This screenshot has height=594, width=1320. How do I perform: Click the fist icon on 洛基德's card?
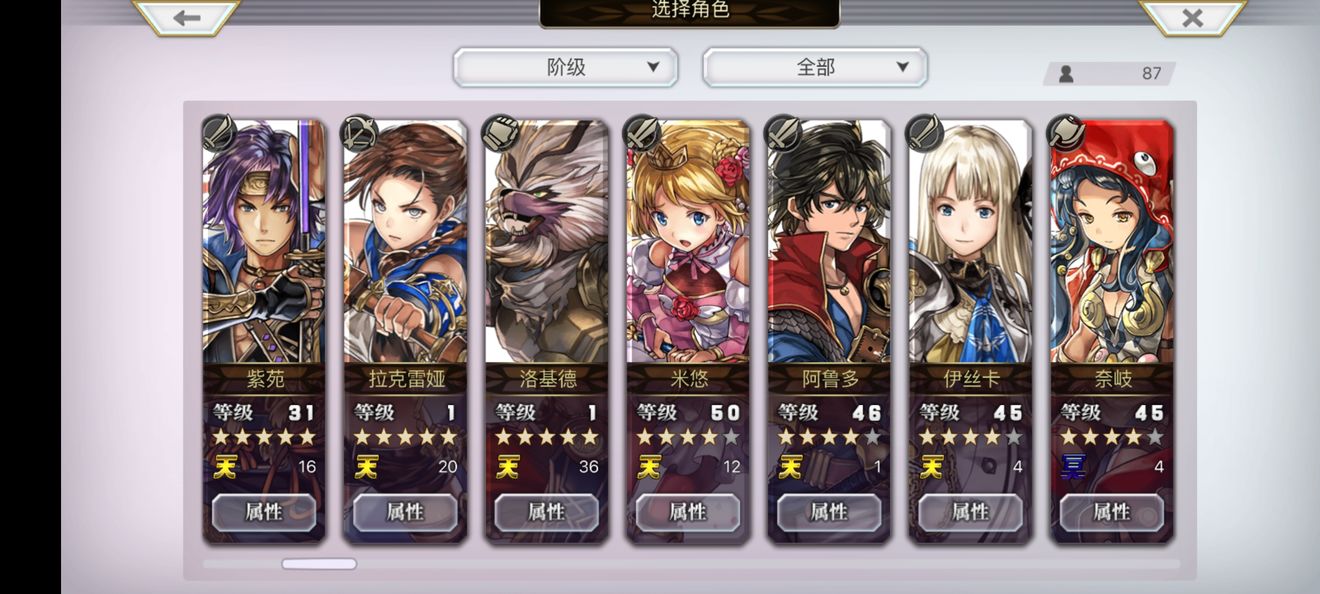click(500, 133)
